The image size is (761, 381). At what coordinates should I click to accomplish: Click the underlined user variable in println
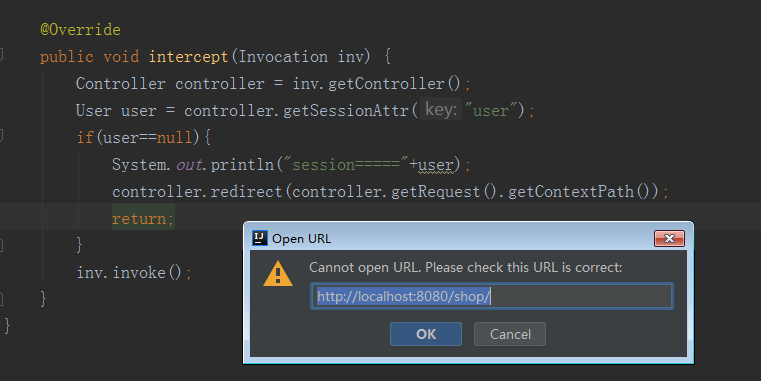(435, 165)
